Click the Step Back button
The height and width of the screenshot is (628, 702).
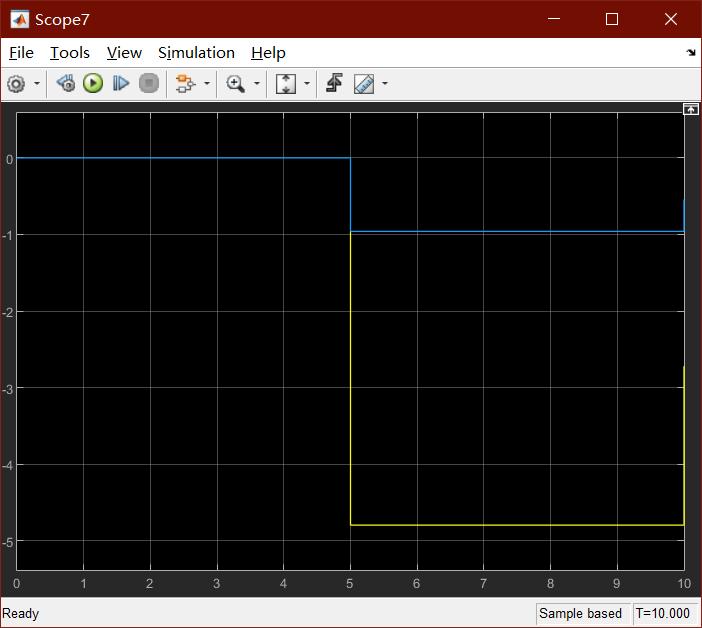pos(65,84)
